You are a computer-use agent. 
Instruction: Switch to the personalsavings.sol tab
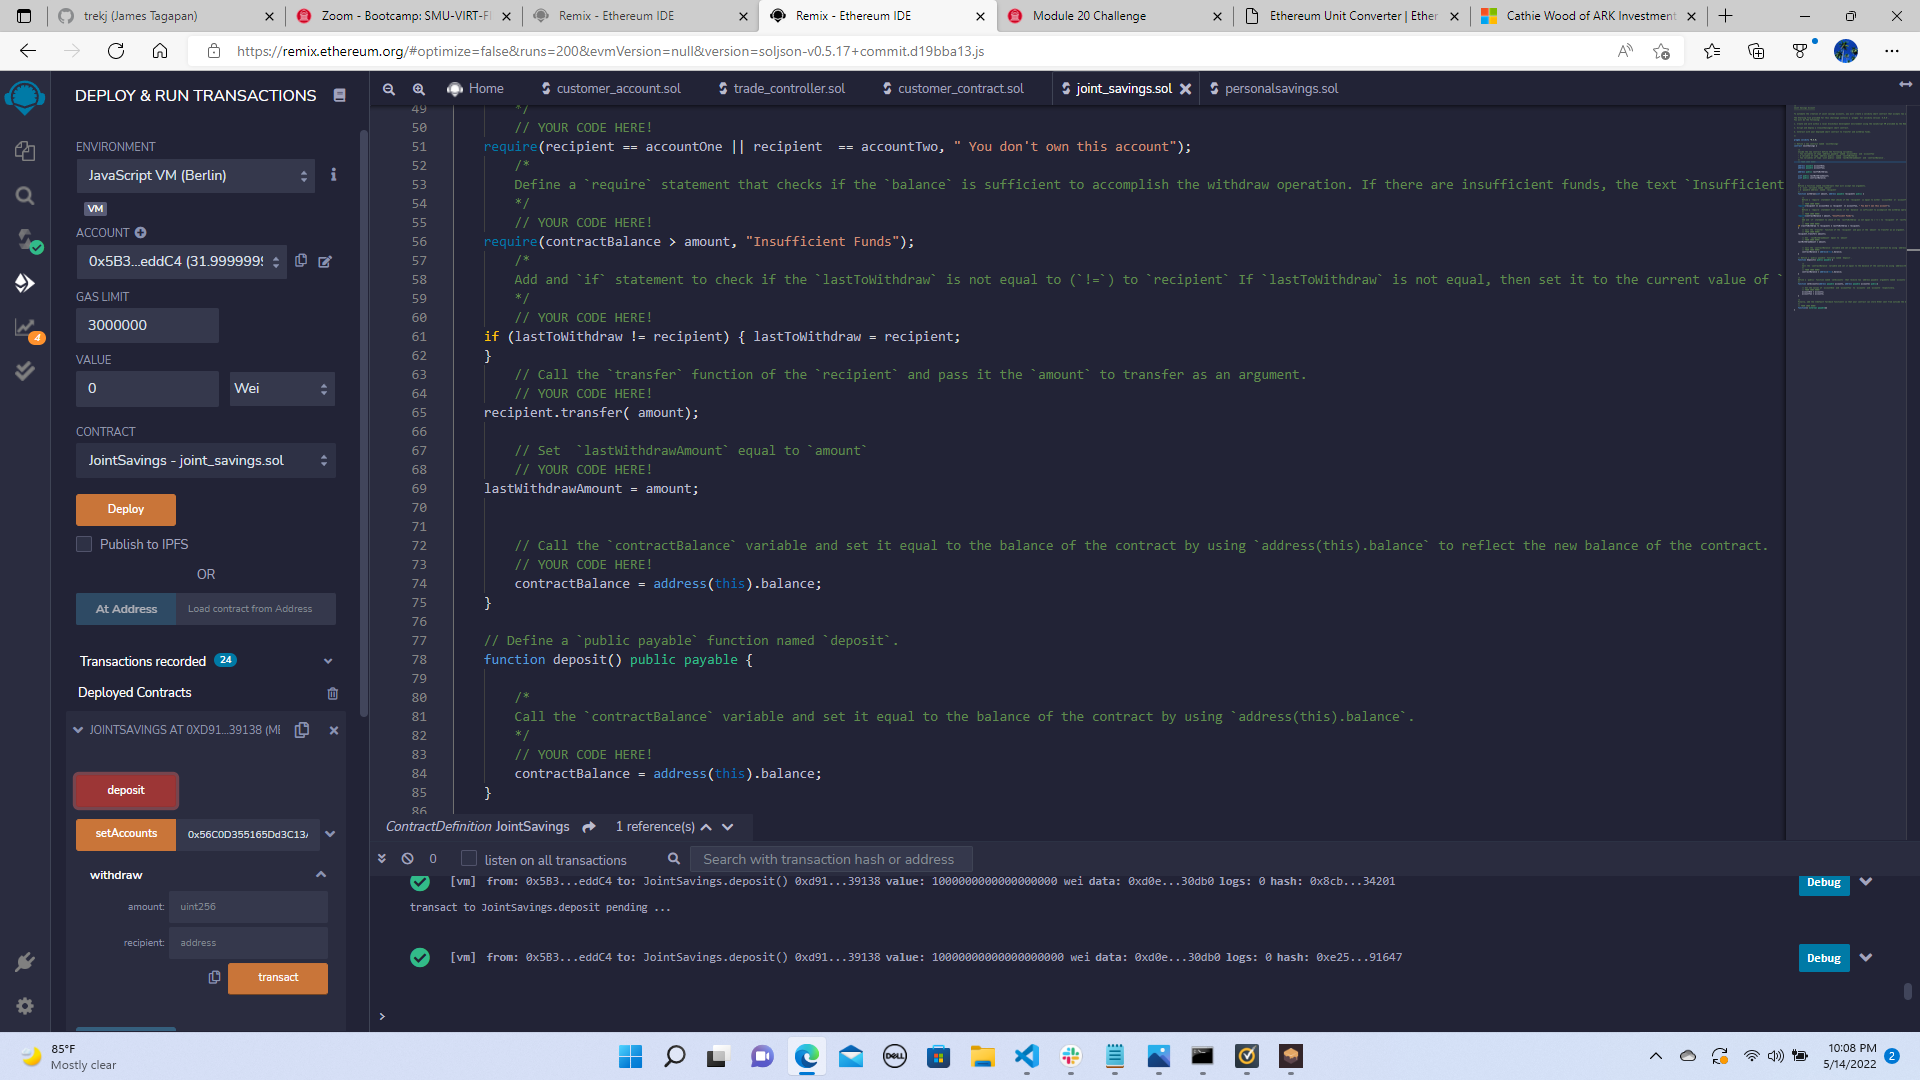(x=1281, y=88)
